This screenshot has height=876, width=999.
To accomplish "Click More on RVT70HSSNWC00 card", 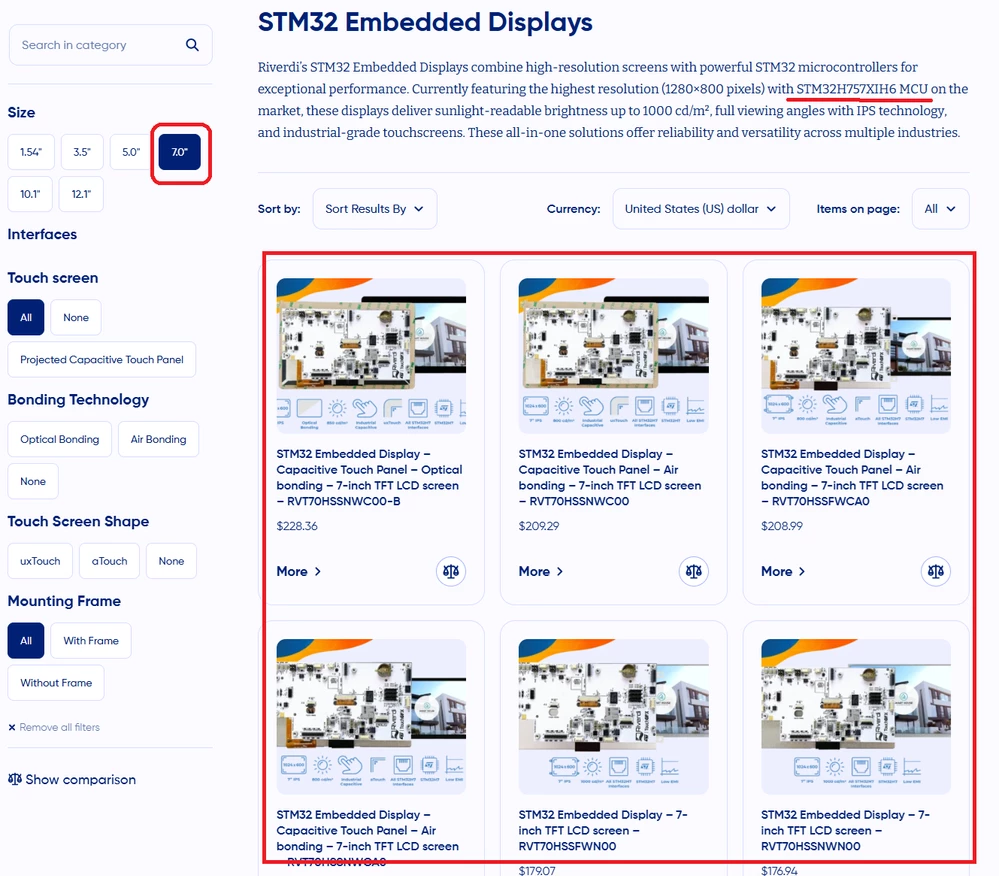I will [541, 571].
